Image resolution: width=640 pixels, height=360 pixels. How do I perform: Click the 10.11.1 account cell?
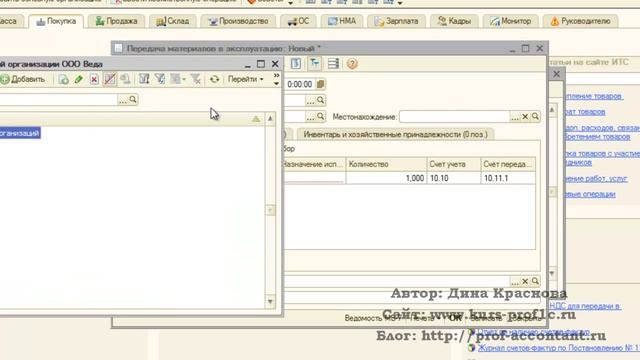click(x=508, y=178)
